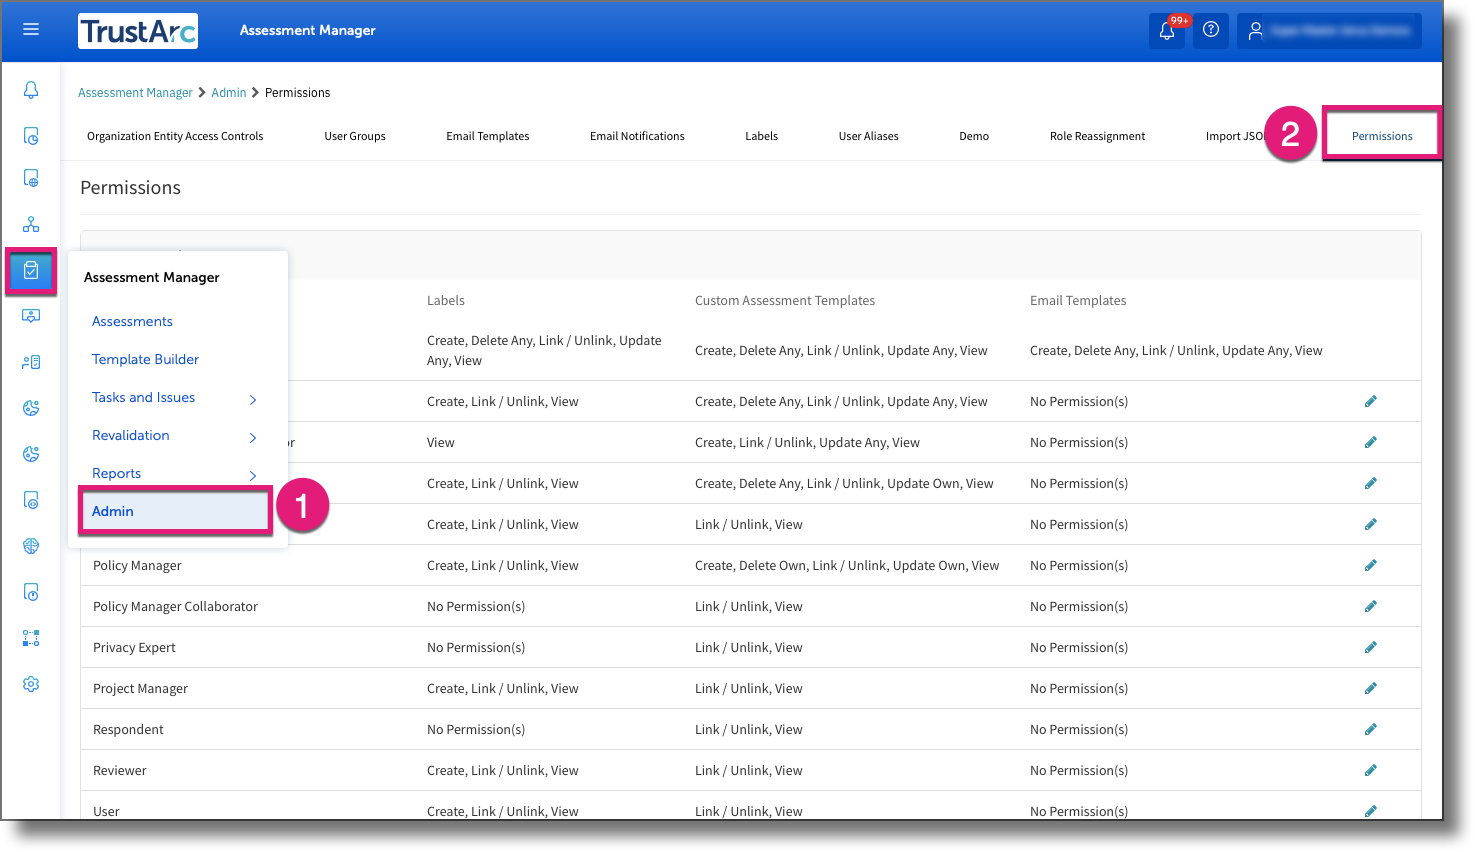Open the User Groups tab
Viewport: 1475px width, 852px height.
click(x=354, y=135)
